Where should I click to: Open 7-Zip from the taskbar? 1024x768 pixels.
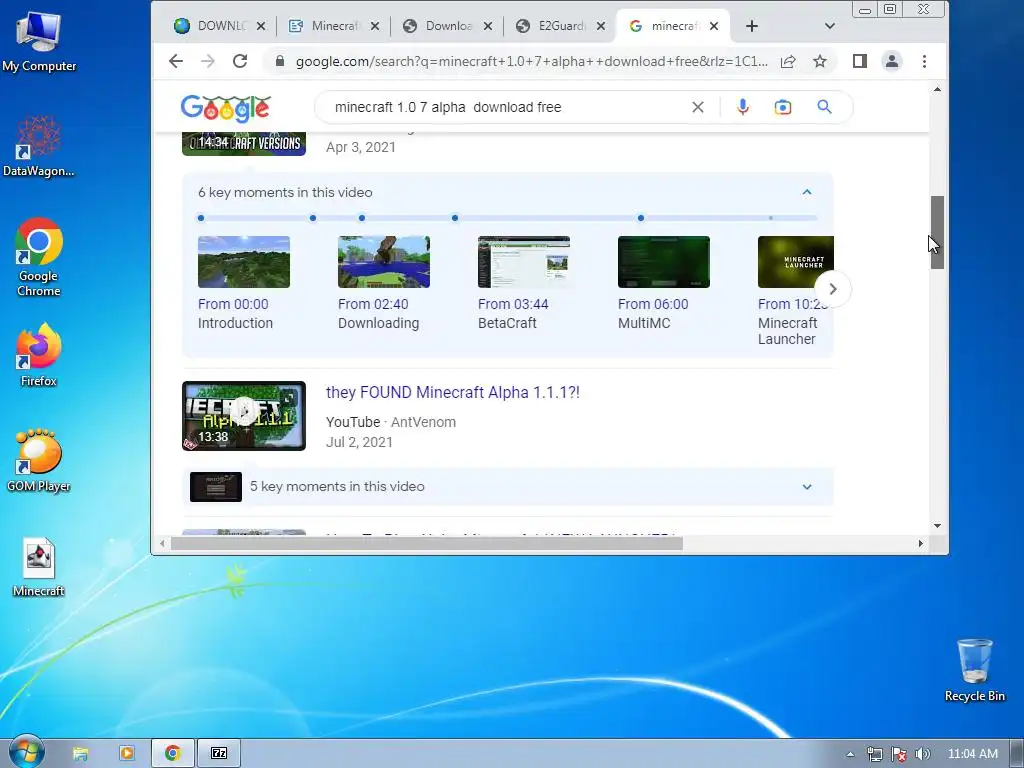pyautogui.click(x=219, y=754)
